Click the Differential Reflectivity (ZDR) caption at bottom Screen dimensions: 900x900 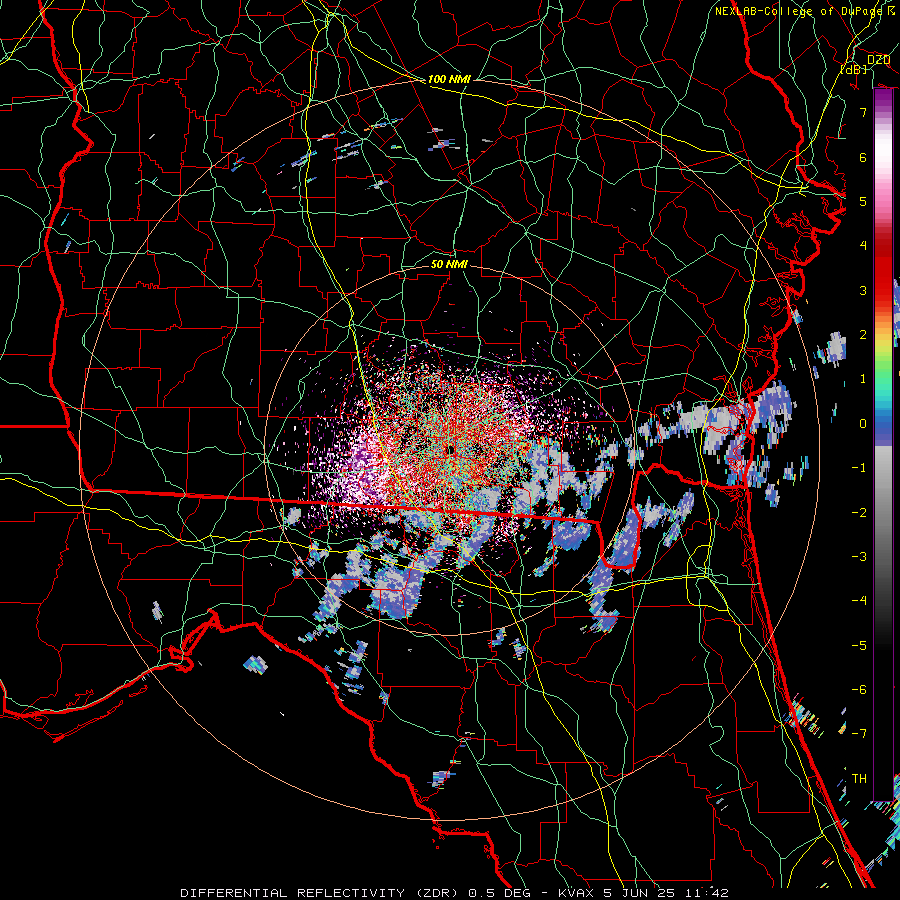click(454, 893)
